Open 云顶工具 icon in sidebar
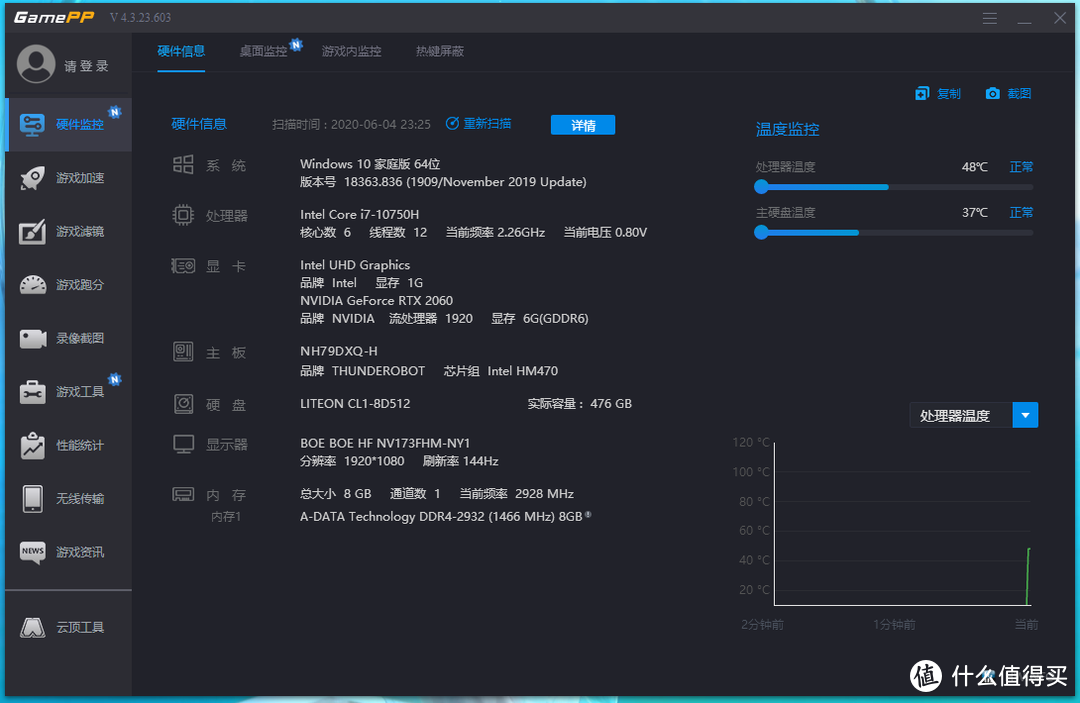This screenshot has width=1080, height=703. click(32, 627)
